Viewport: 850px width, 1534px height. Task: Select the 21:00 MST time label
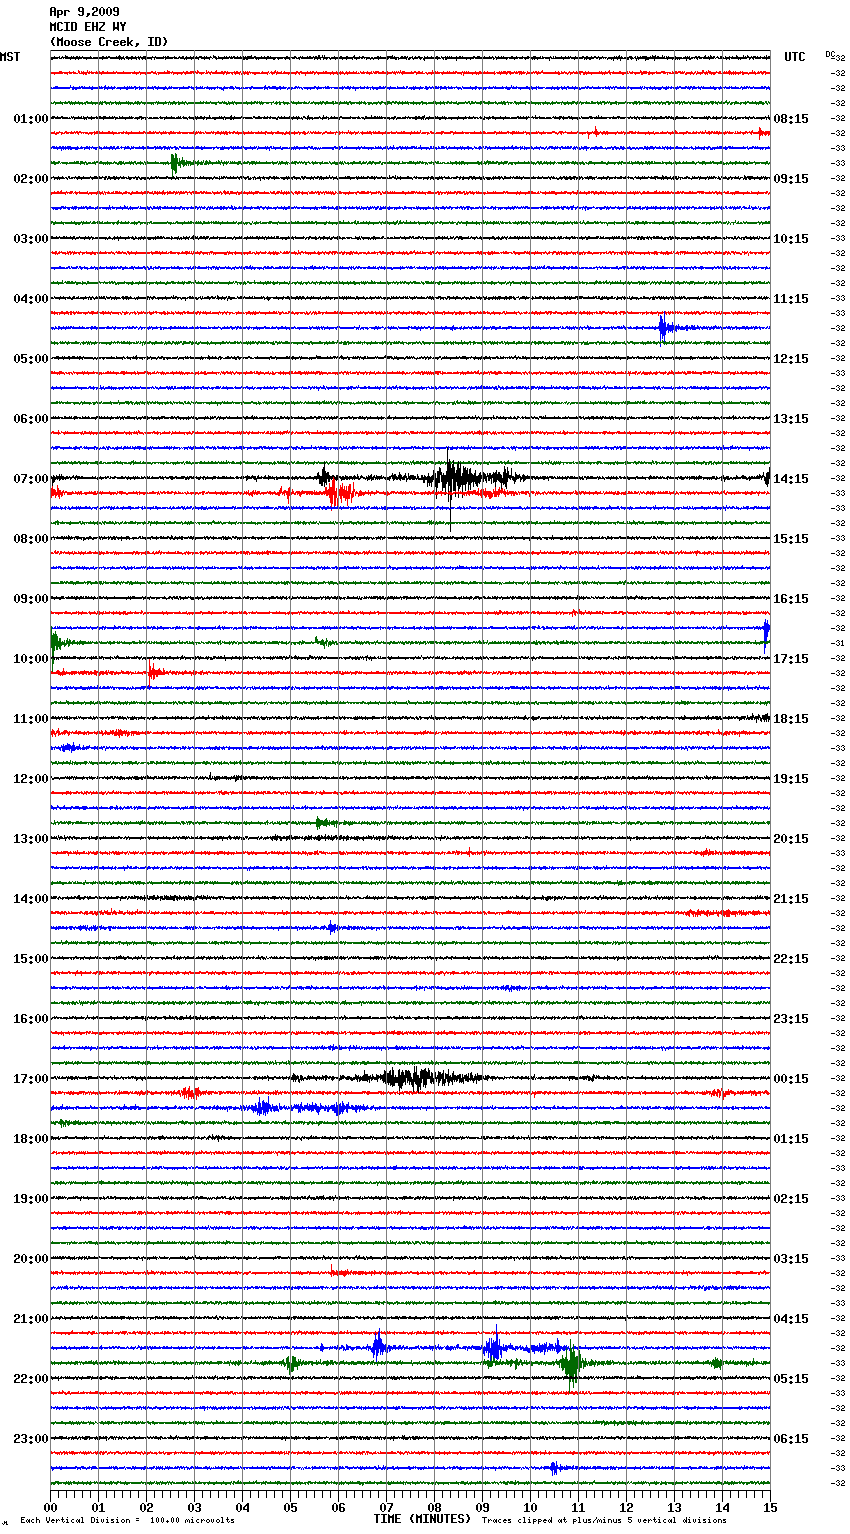(x=31, y=1319)
